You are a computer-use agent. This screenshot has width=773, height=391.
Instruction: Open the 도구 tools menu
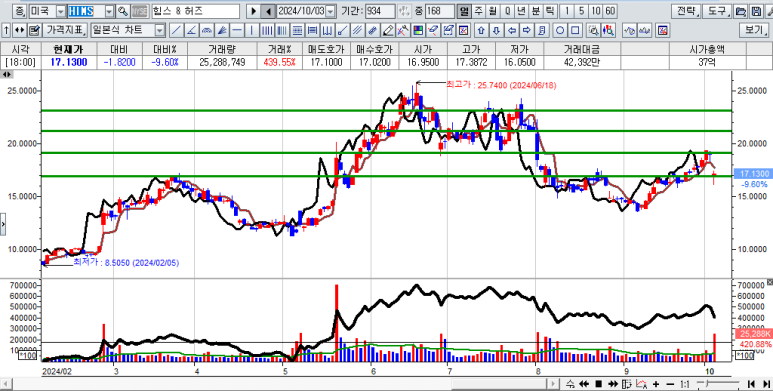point(717,11)
